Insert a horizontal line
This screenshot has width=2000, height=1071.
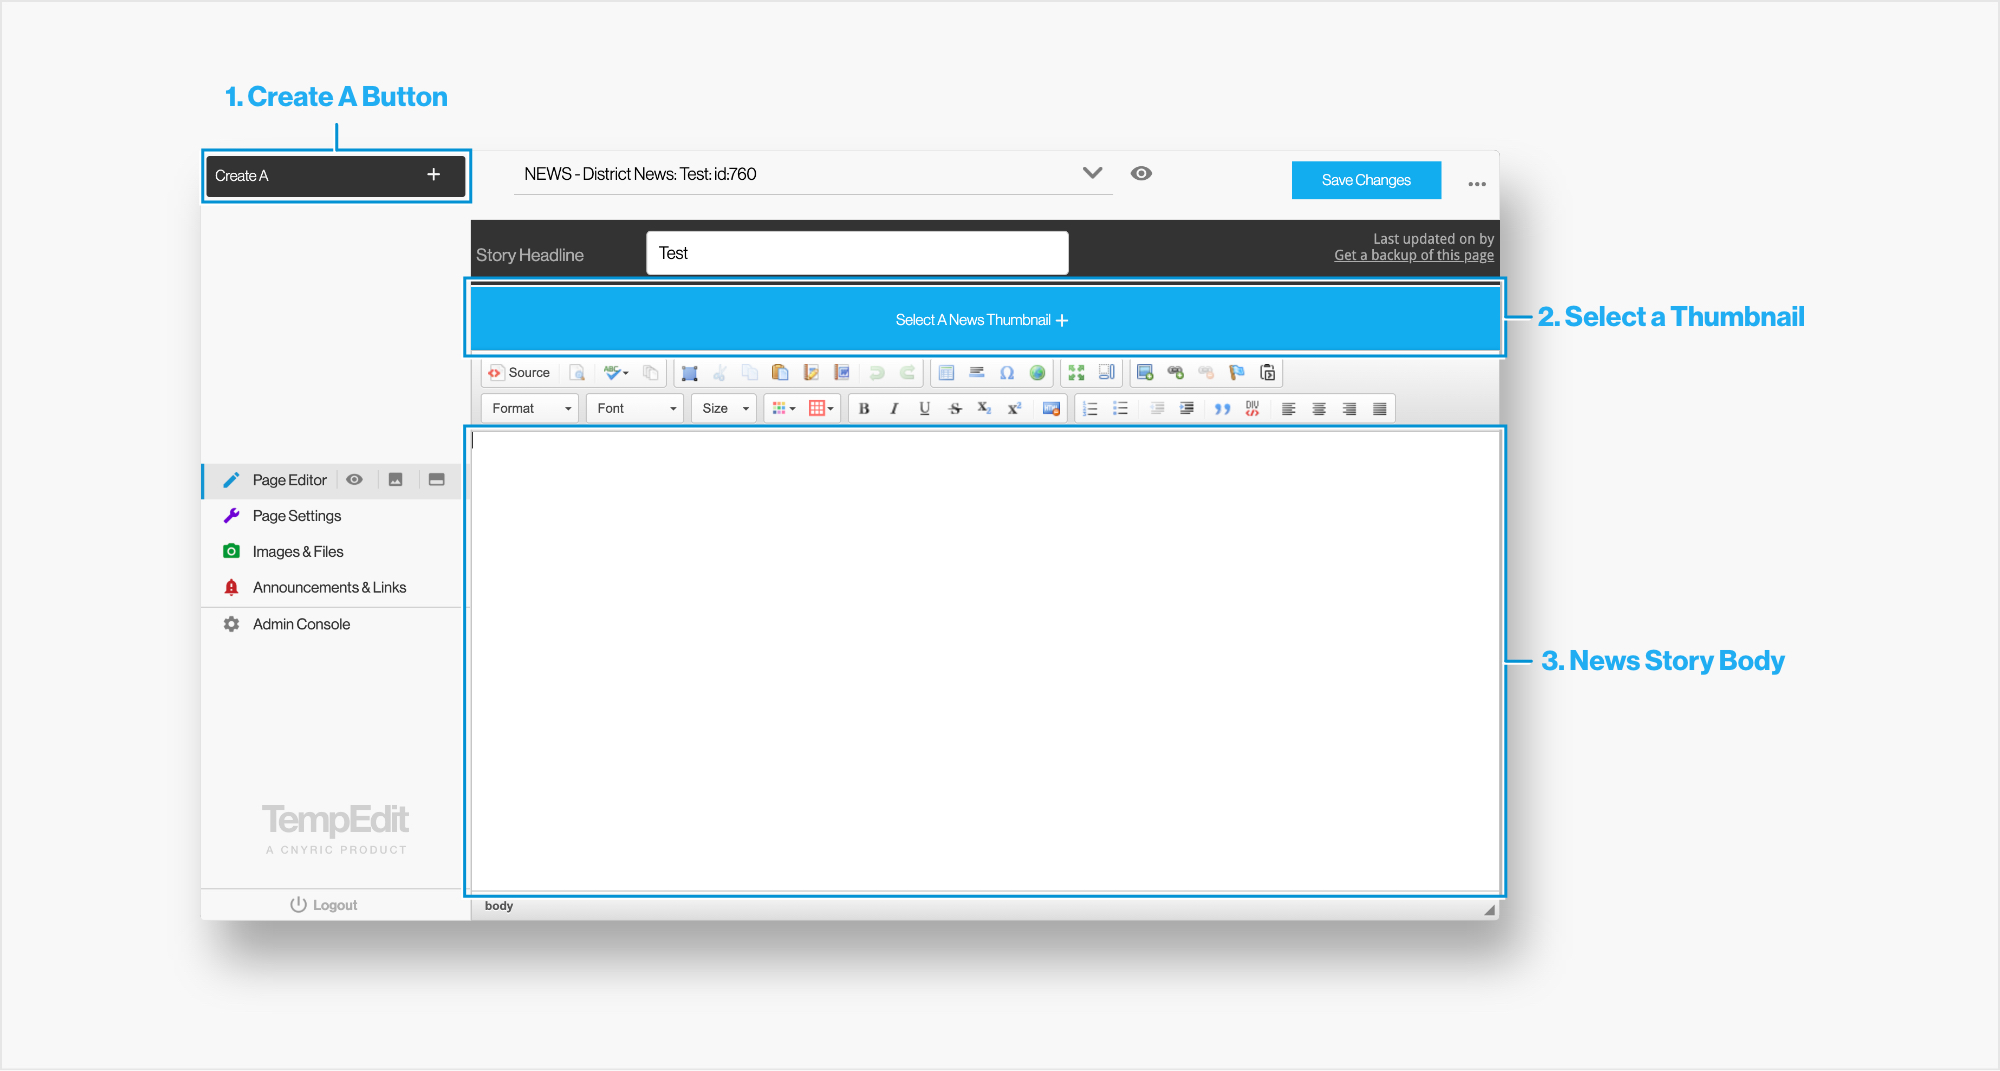pos(977,373)
